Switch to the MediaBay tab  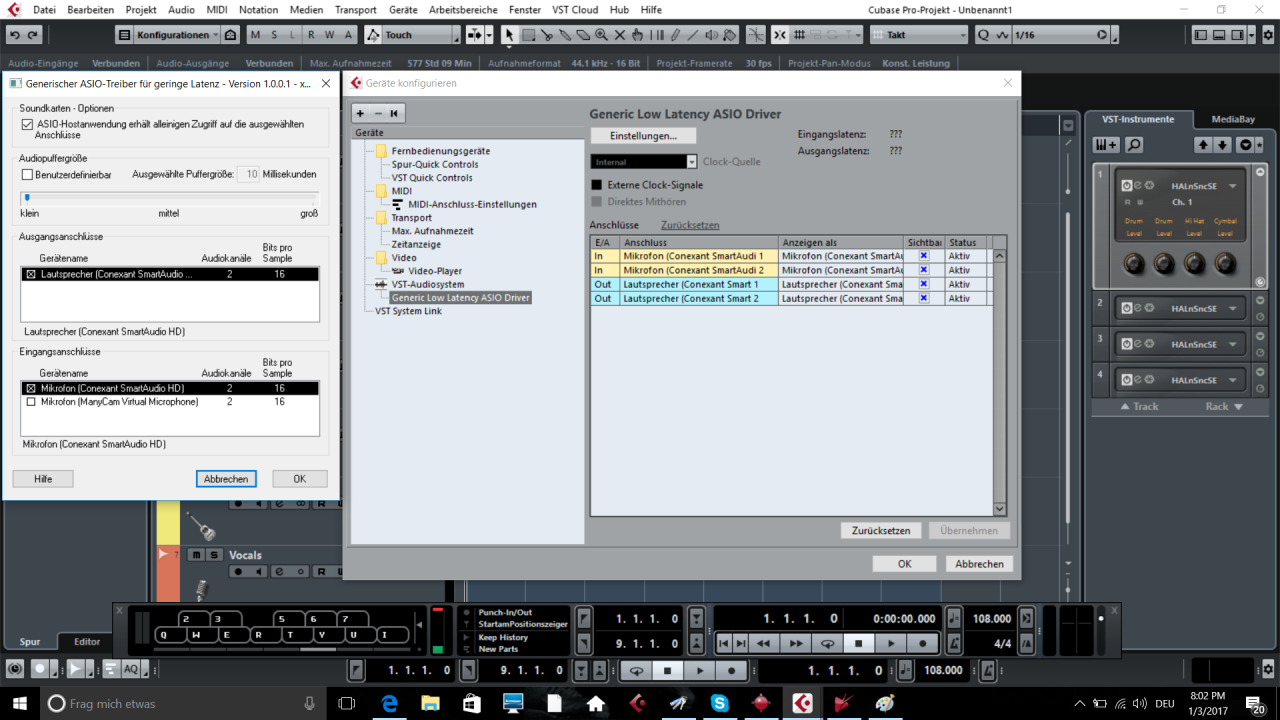[x=1233, y=119]
